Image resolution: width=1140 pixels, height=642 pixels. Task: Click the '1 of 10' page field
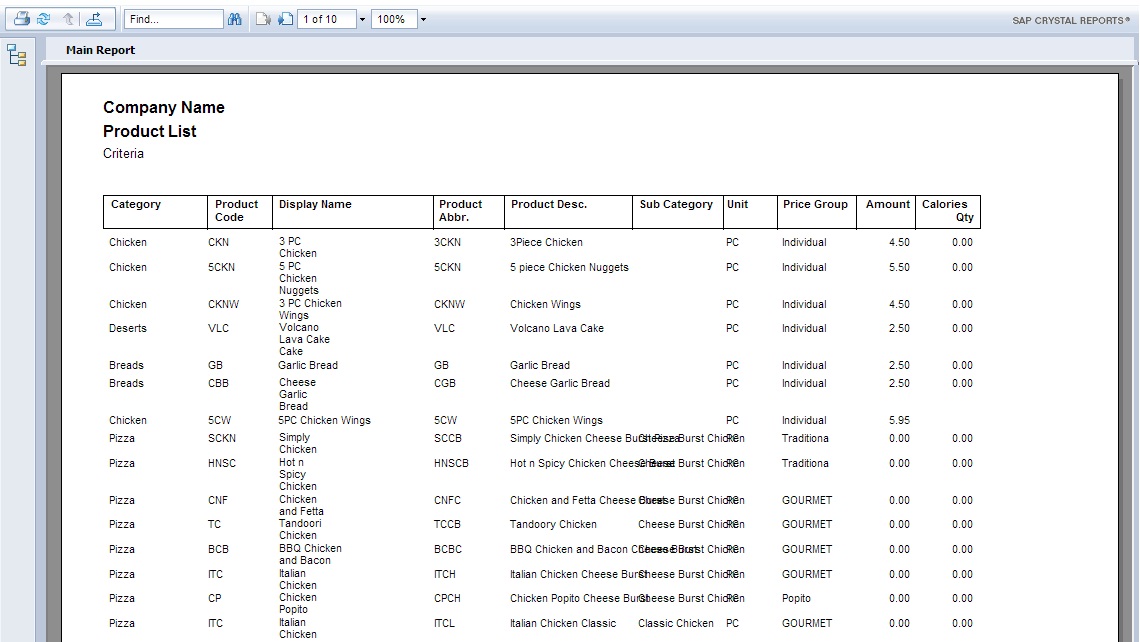pyautogui.click(x=327, y=19)
